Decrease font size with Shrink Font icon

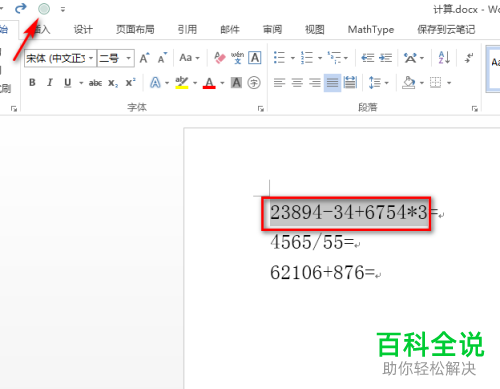pos(162,58)
